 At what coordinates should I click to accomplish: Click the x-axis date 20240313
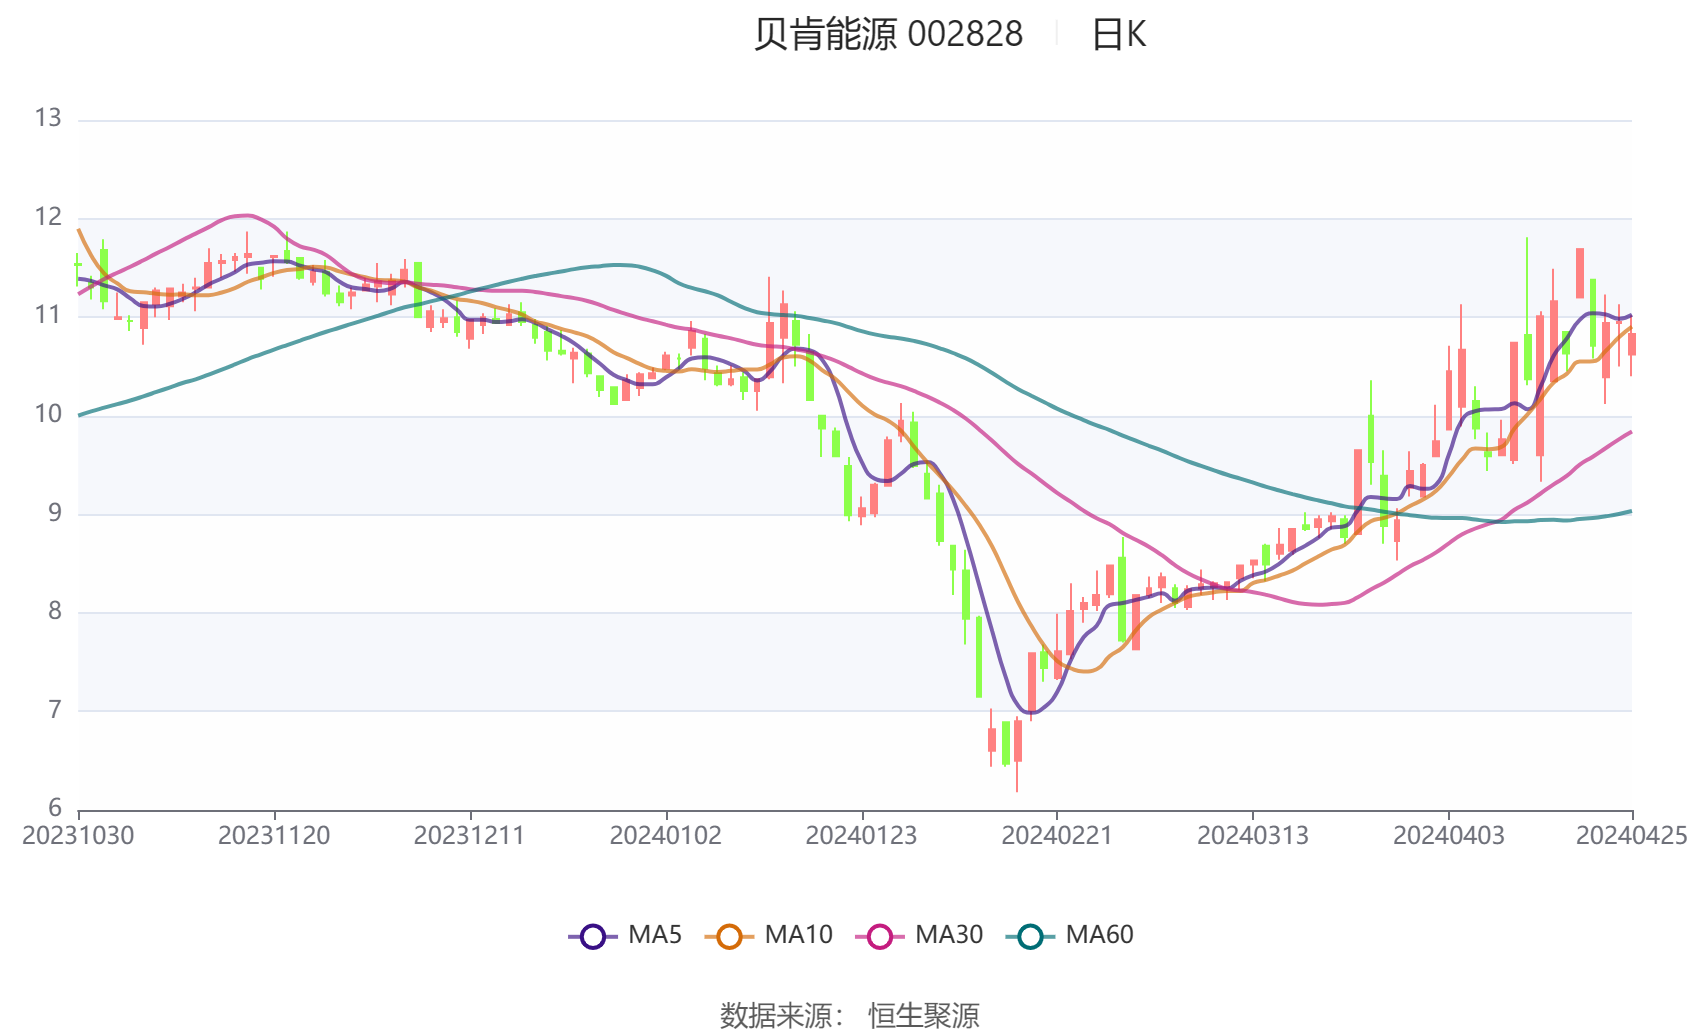pyautogui.click(x=1252, y=836)
